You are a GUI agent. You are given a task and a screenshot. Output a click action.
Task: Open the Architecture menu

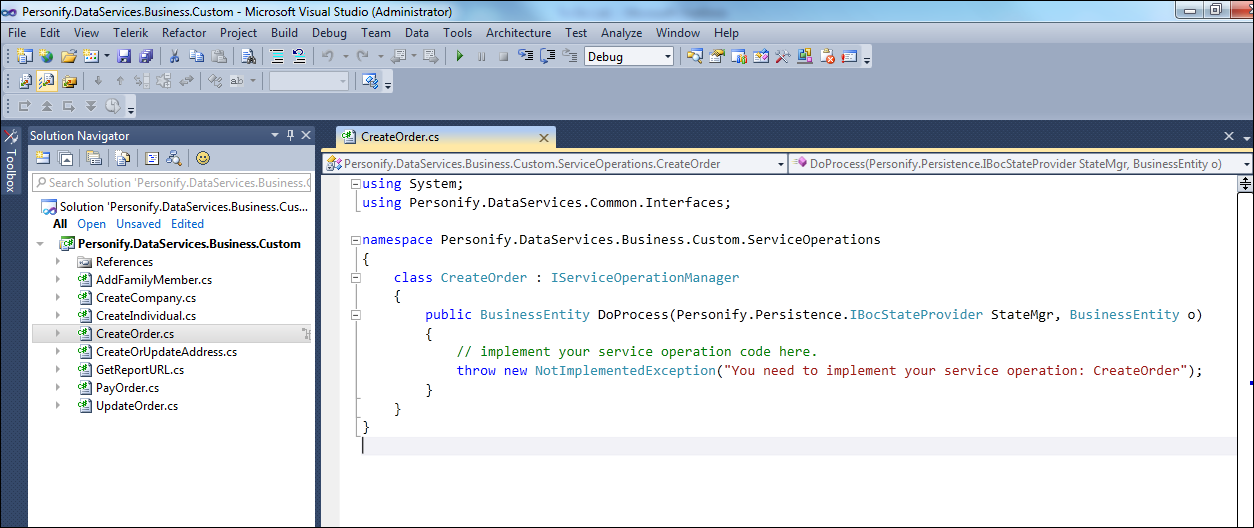pos(518,33)
